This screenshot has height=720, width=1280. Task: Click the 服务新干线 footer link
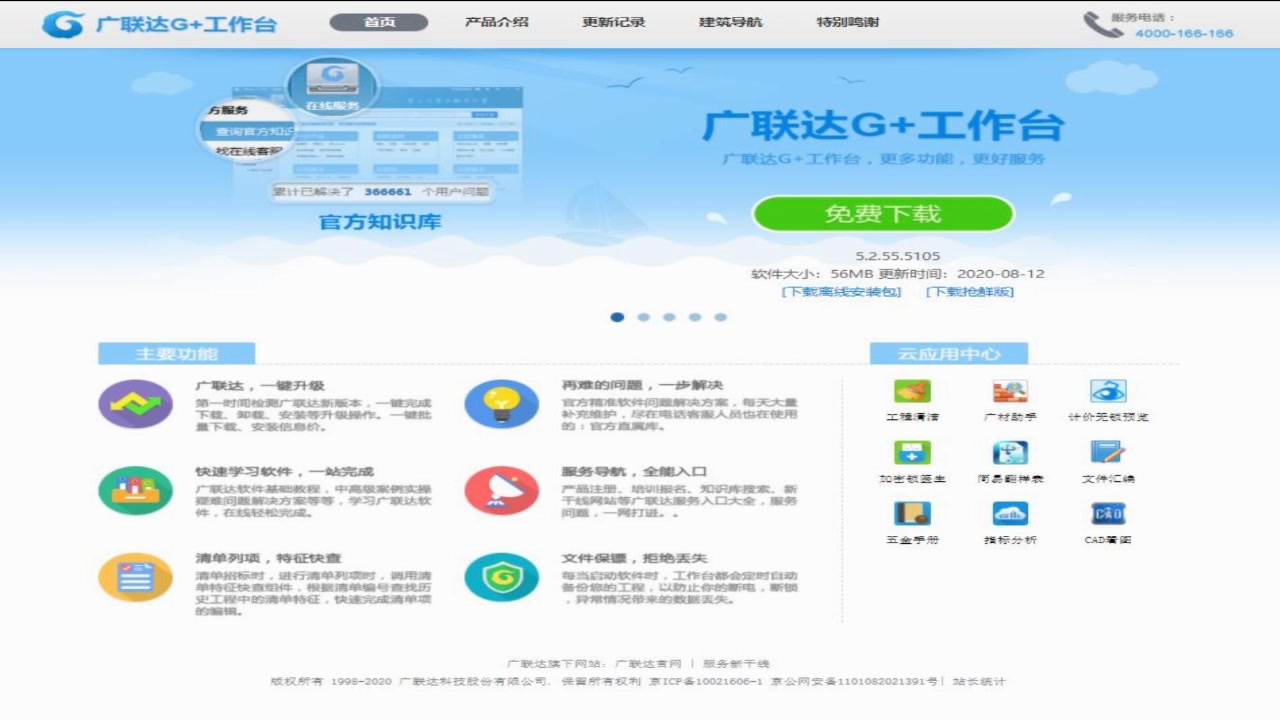(x=736, y=664)
